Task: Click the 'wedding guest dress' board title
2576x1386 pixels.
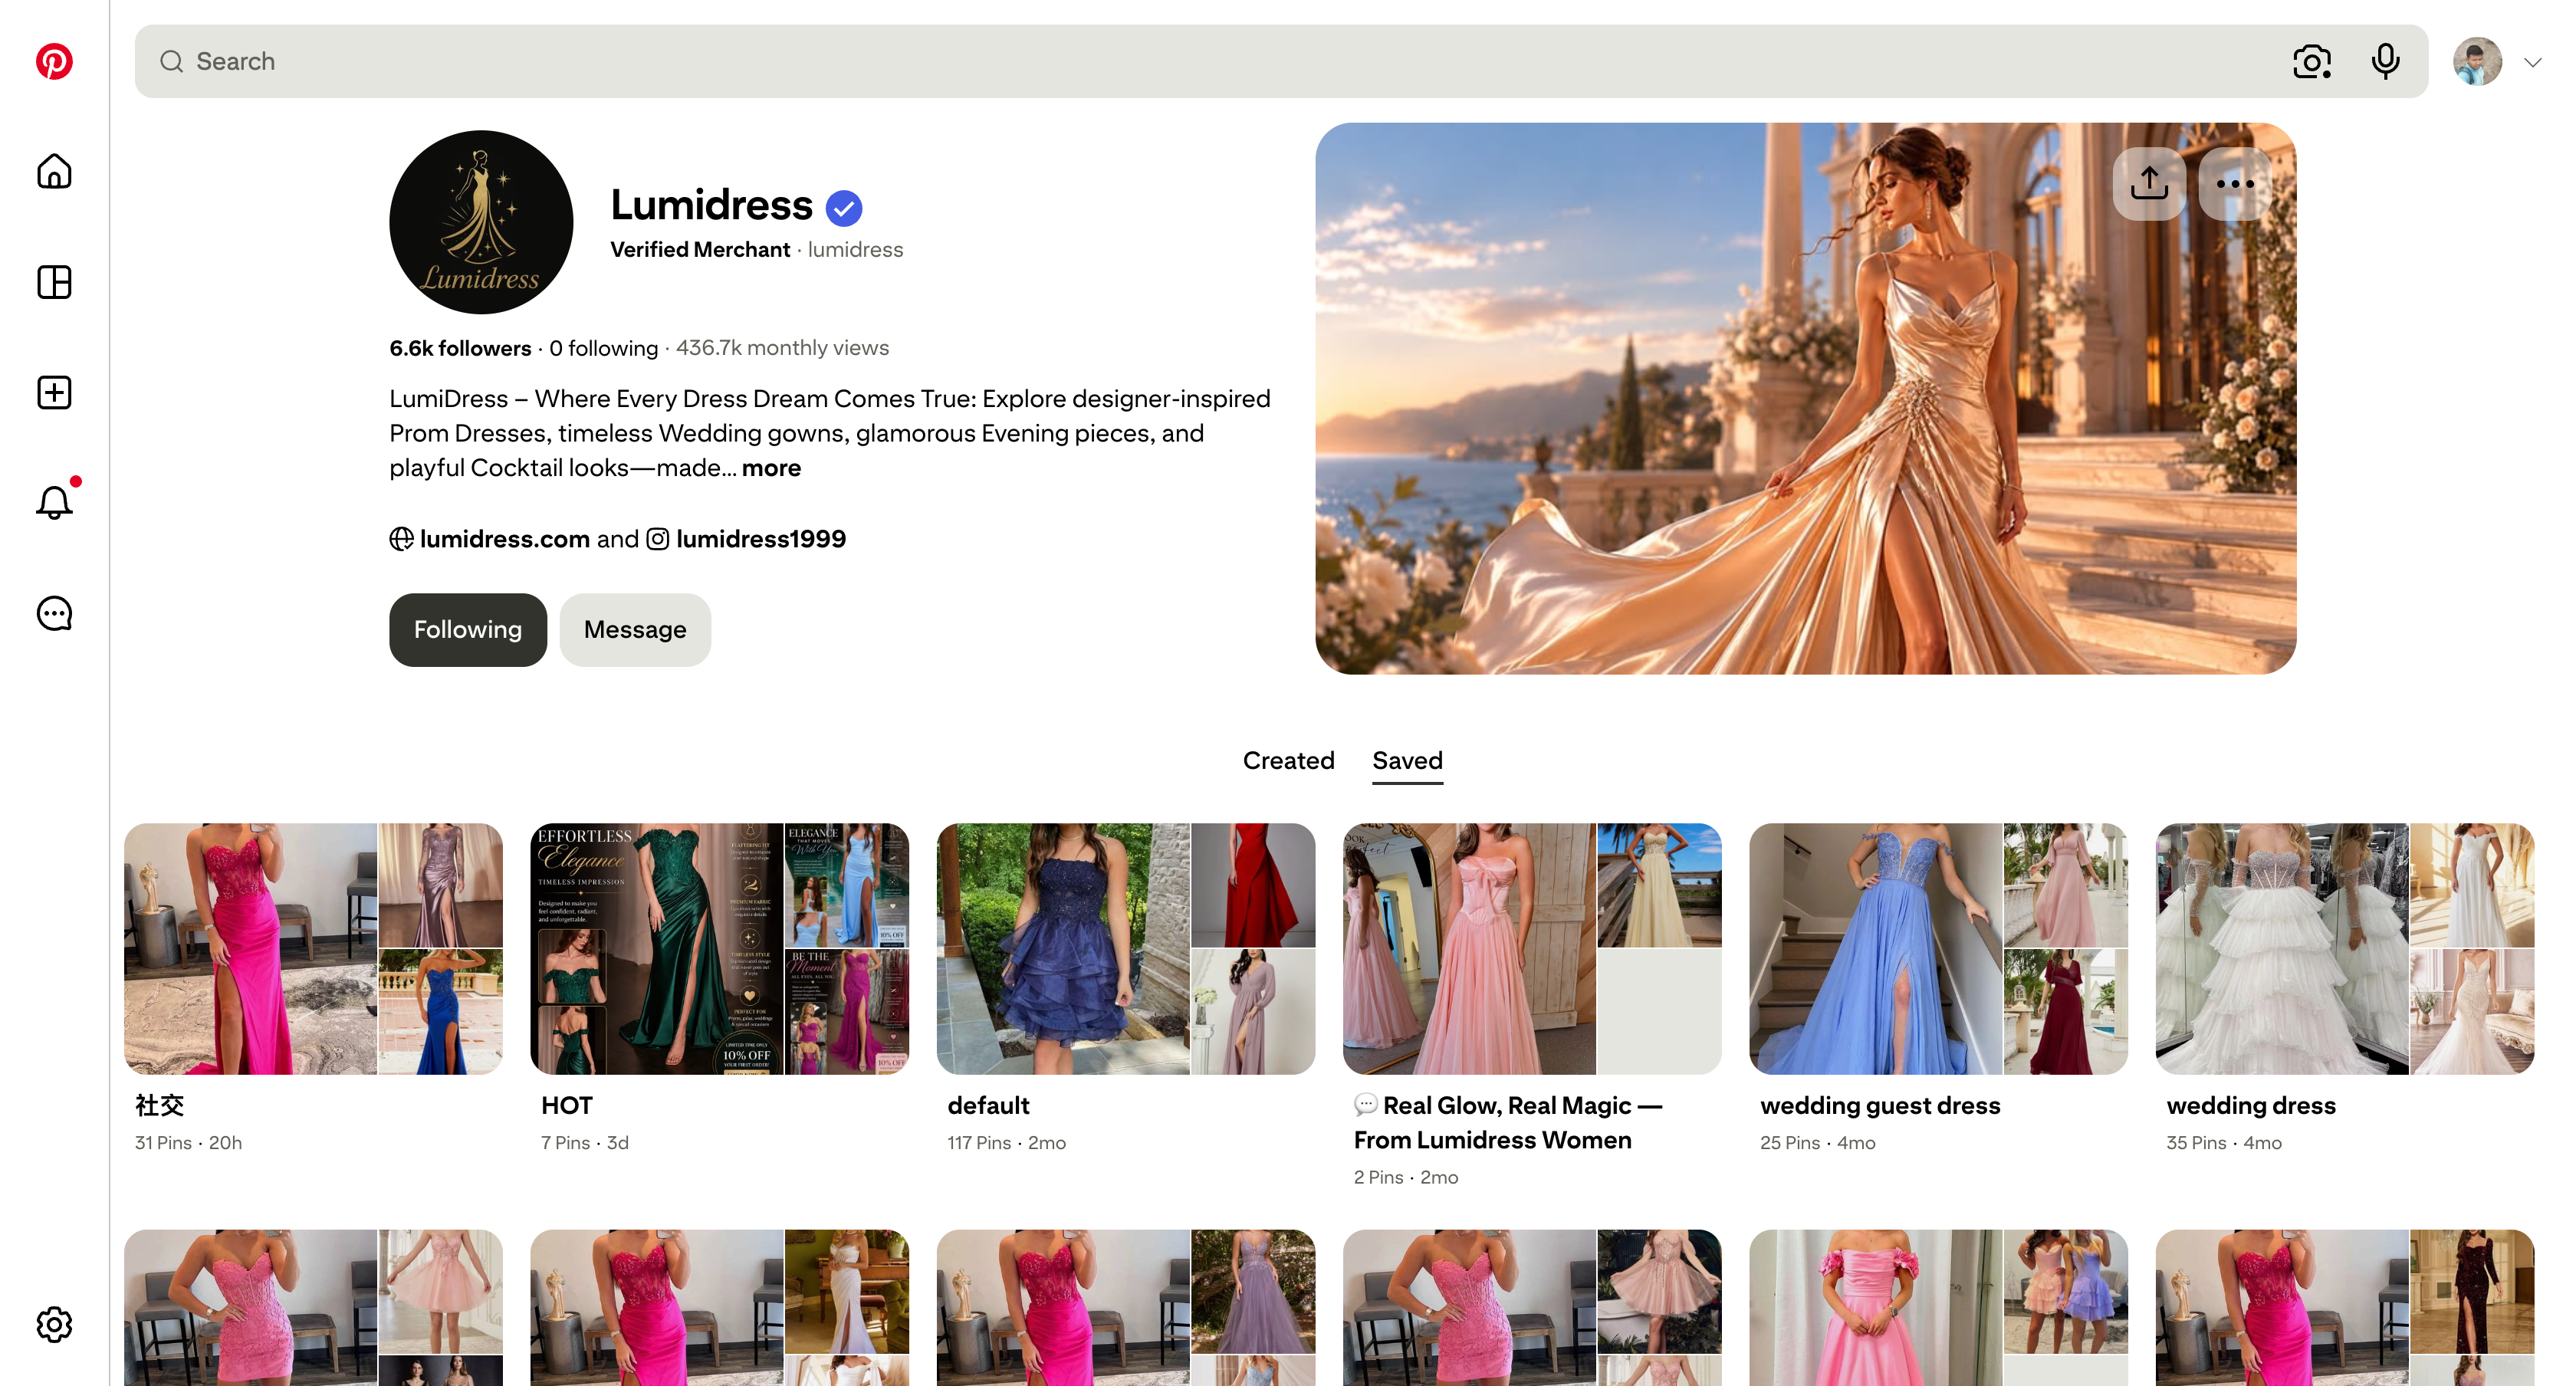Action: (x=1880, y=1105)
